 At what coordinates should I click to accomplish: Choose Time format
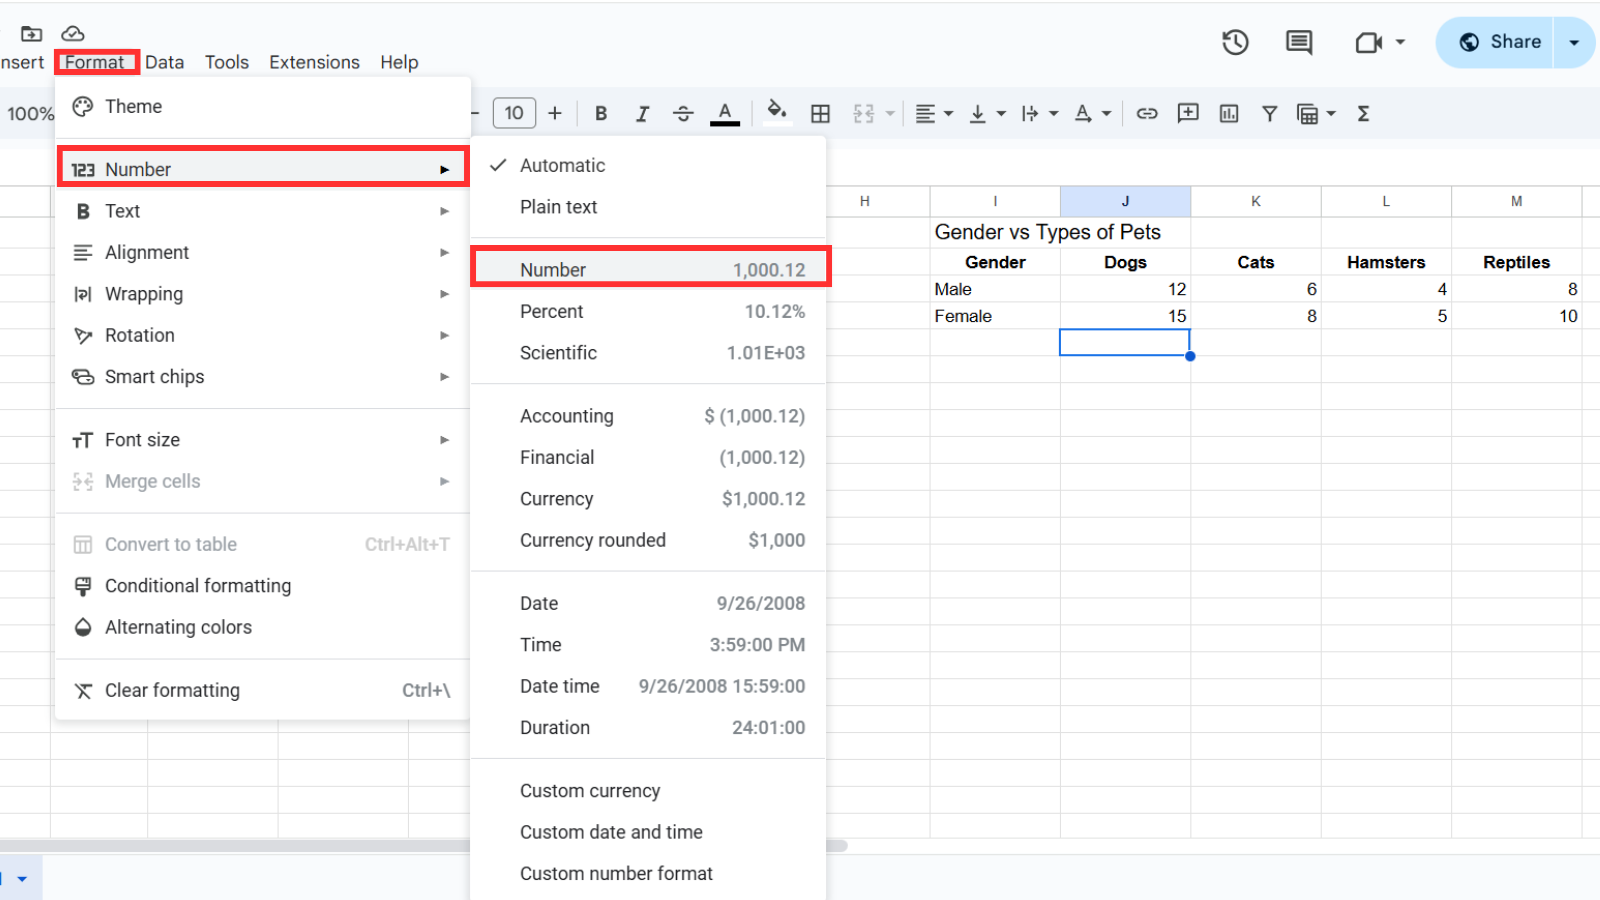point(649,645)
